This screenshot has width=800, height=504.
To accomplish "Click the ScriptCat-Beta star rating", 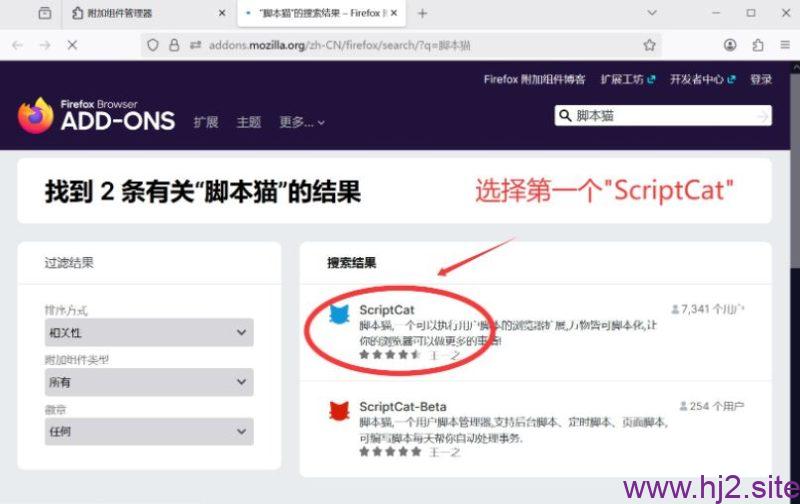I will 390,451.
